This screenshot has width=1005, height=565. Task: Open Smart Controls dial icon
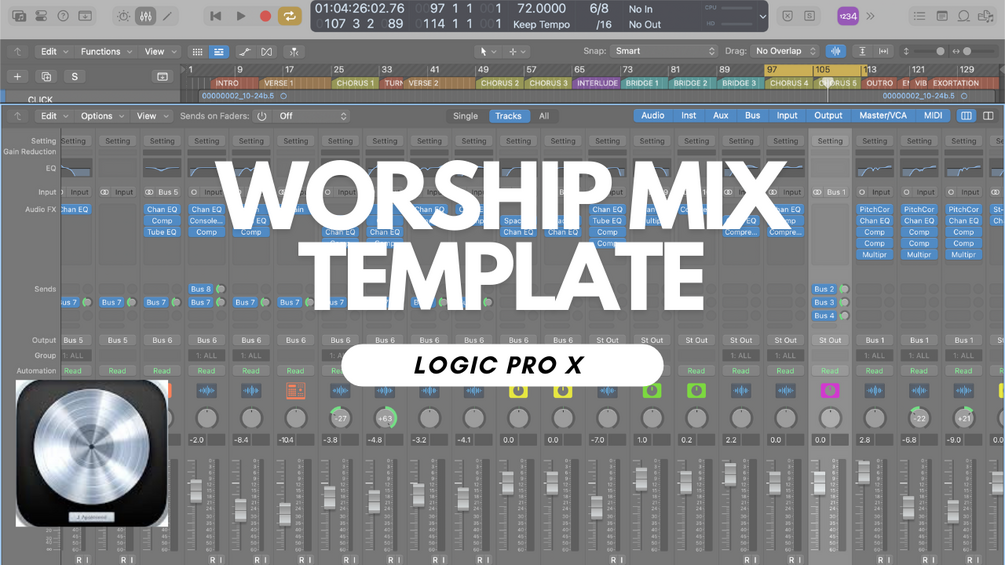pos(123,16)
